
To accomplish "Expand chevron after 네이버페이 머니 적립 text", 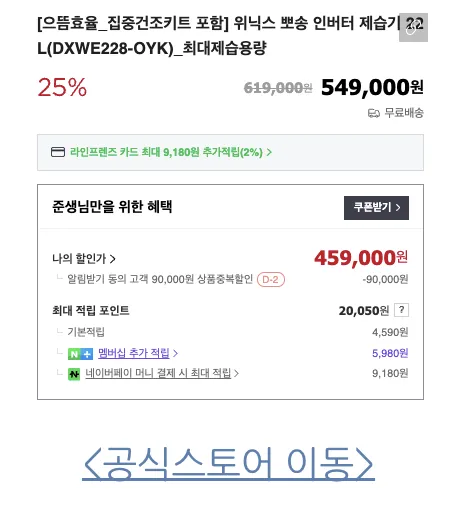I will point(236,373).
